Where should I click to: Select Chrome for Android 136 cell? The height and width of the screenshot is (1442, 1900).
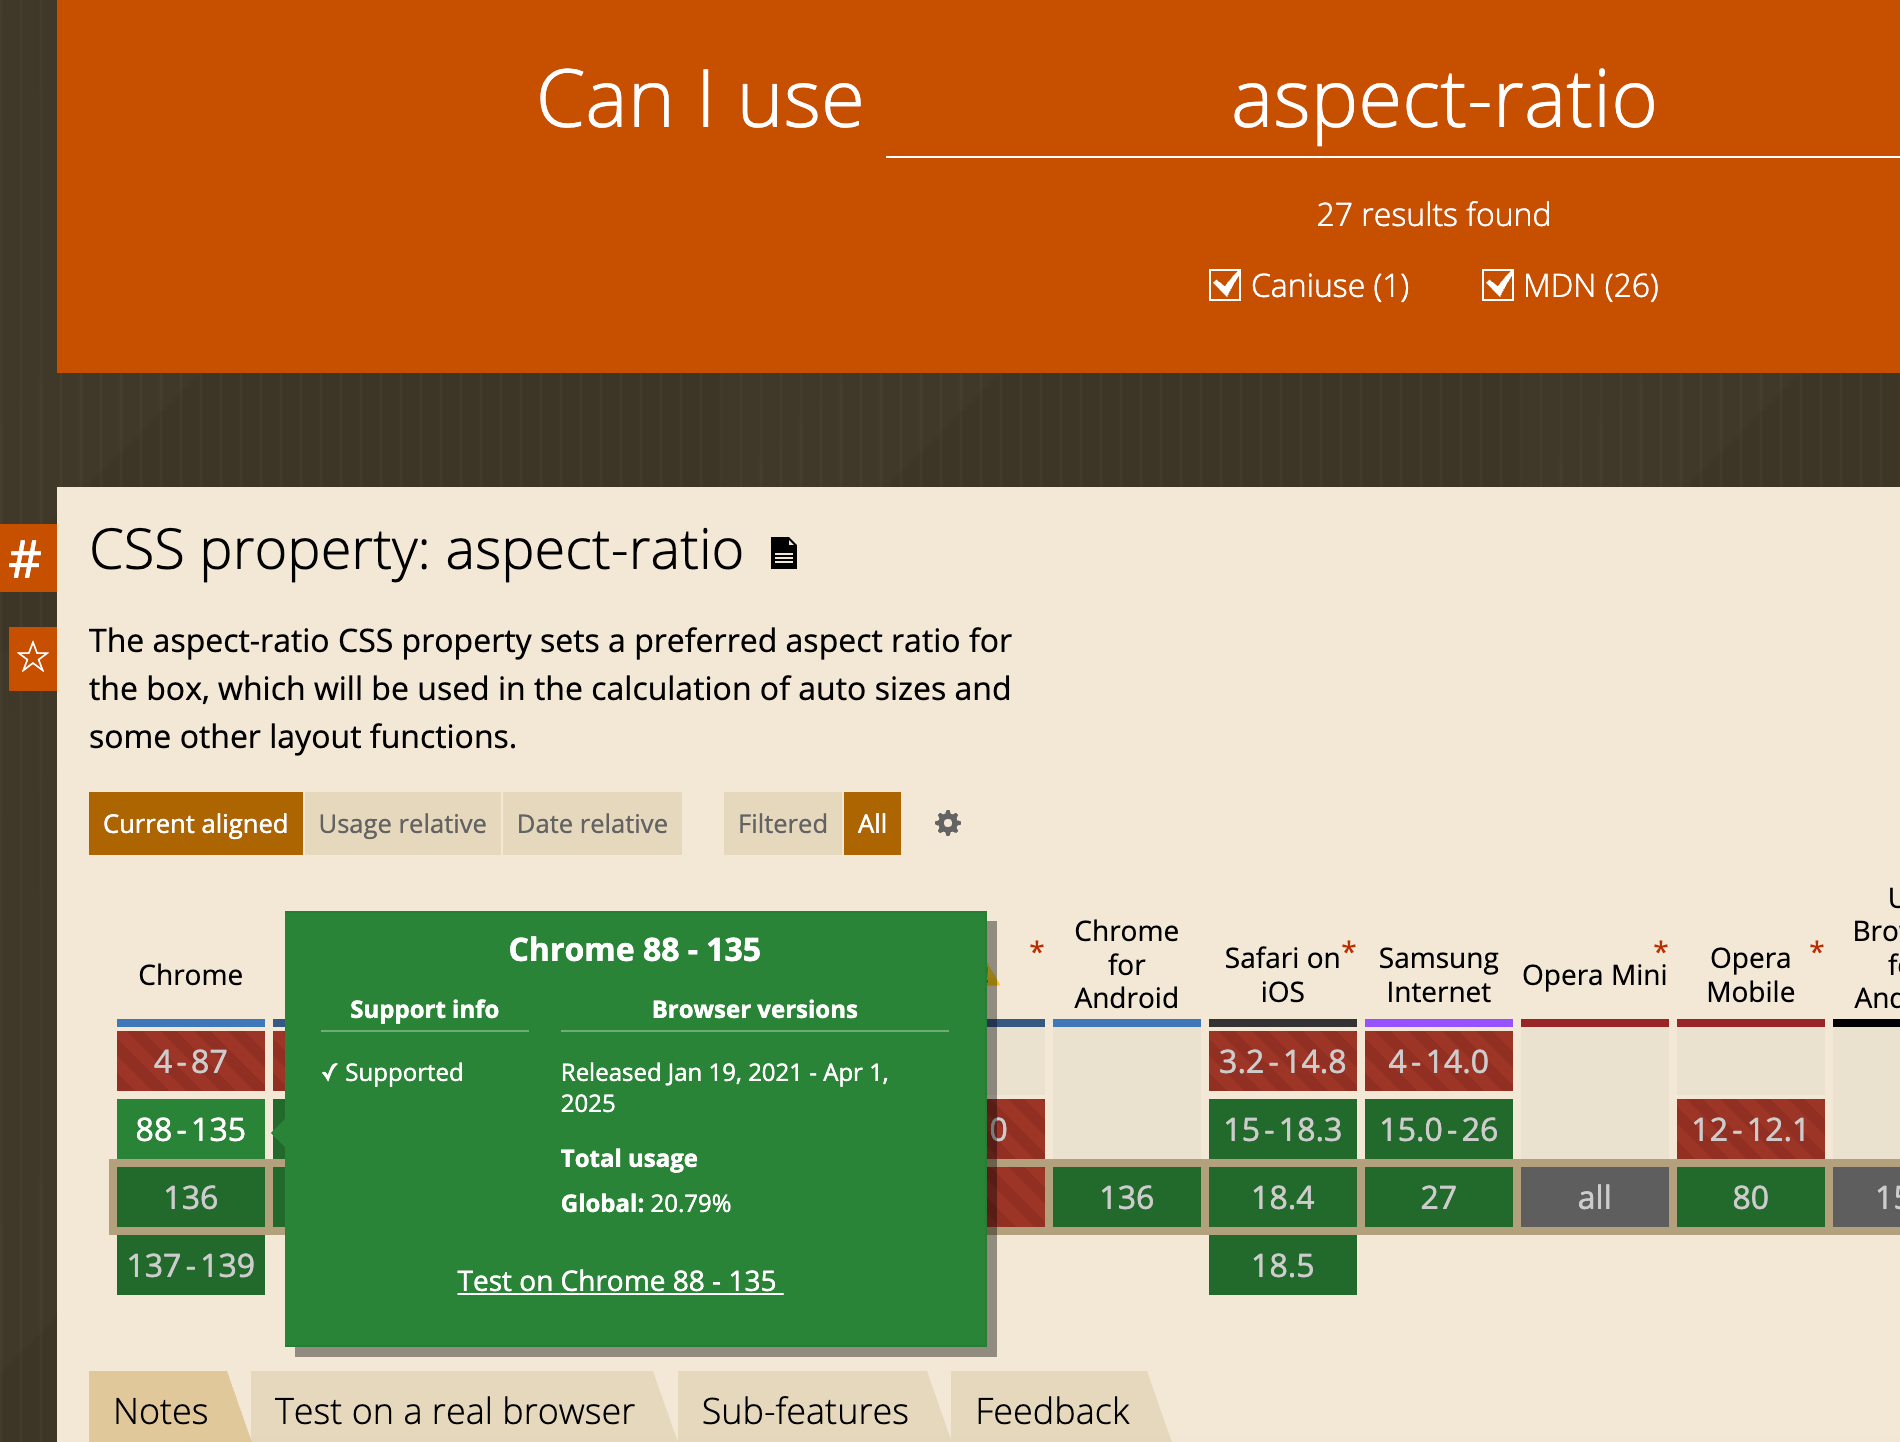1127,1197
